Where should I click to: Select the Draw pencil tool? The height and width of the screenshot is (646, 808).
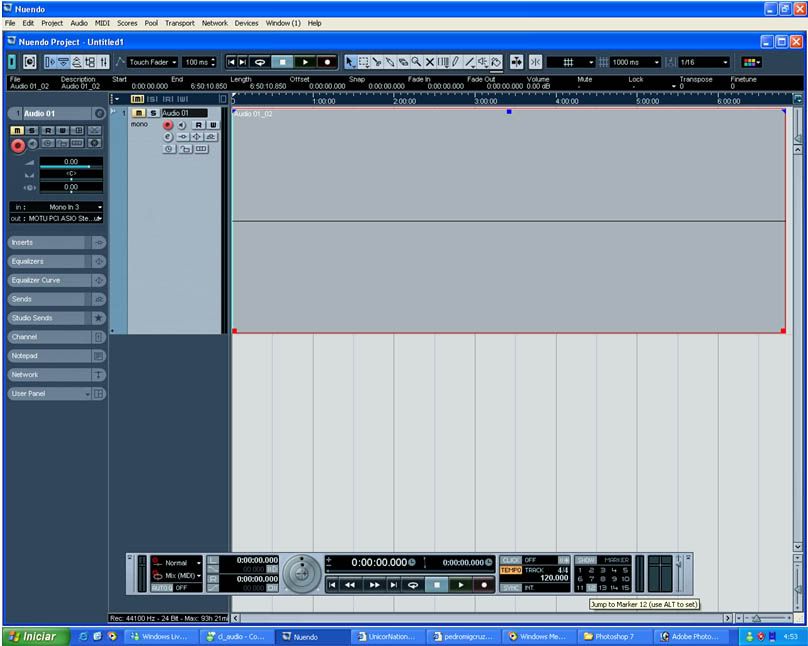click(x=456, y=62)
